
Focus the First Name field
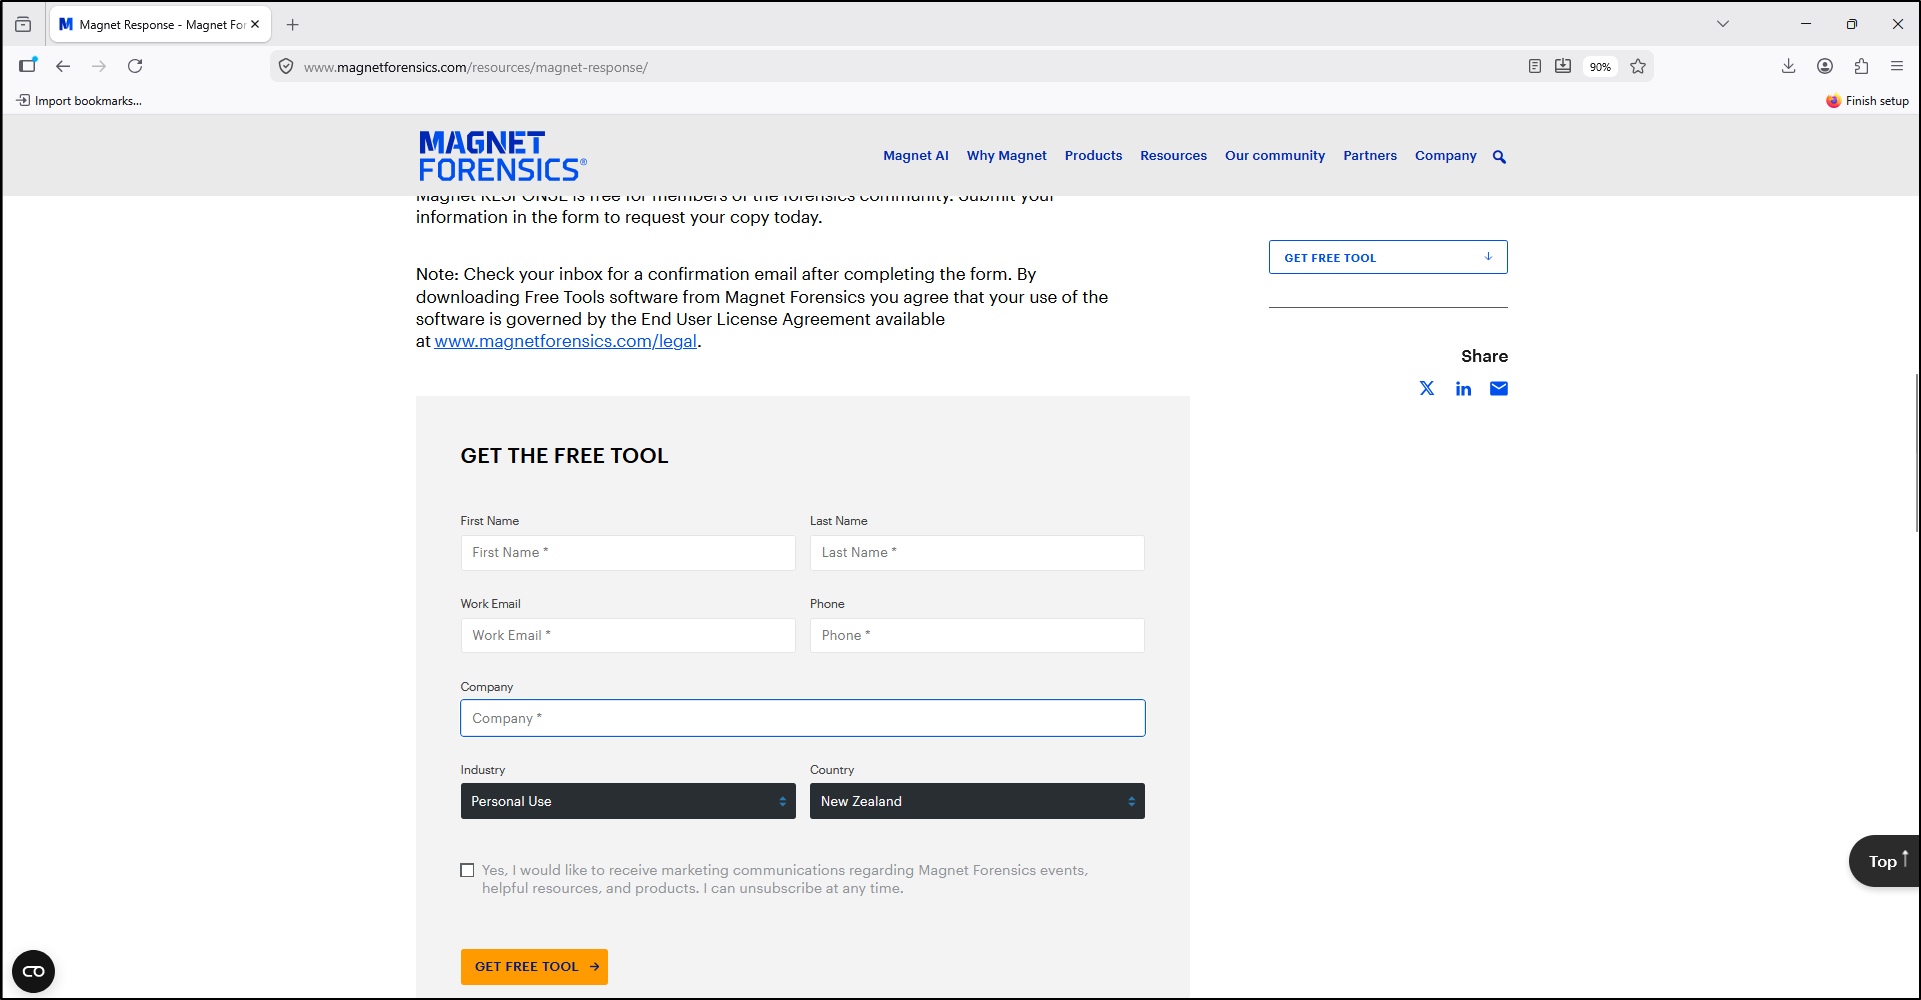[628, 552]
